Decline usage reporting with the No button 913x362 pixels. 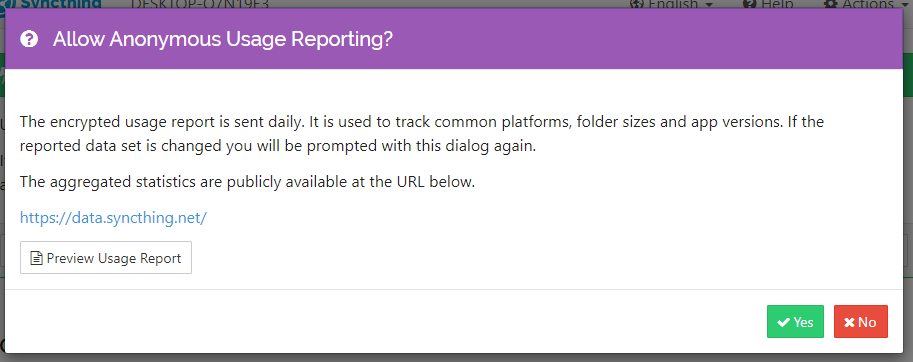pyautogui.click(x=861, y=321)
